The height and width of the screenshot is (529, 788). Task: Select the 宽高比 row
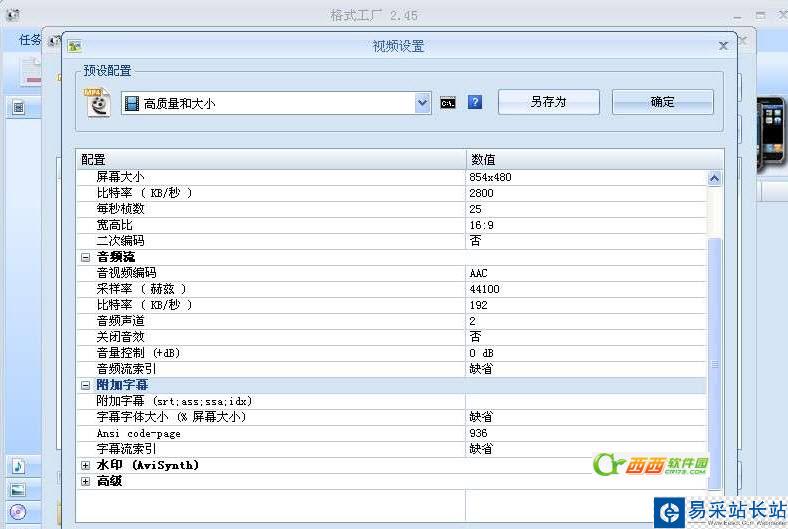tap(391, 226)
